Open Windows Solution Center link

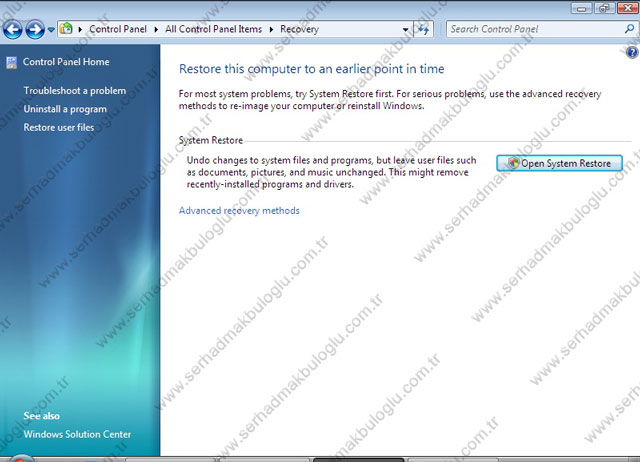pos(77,434)
